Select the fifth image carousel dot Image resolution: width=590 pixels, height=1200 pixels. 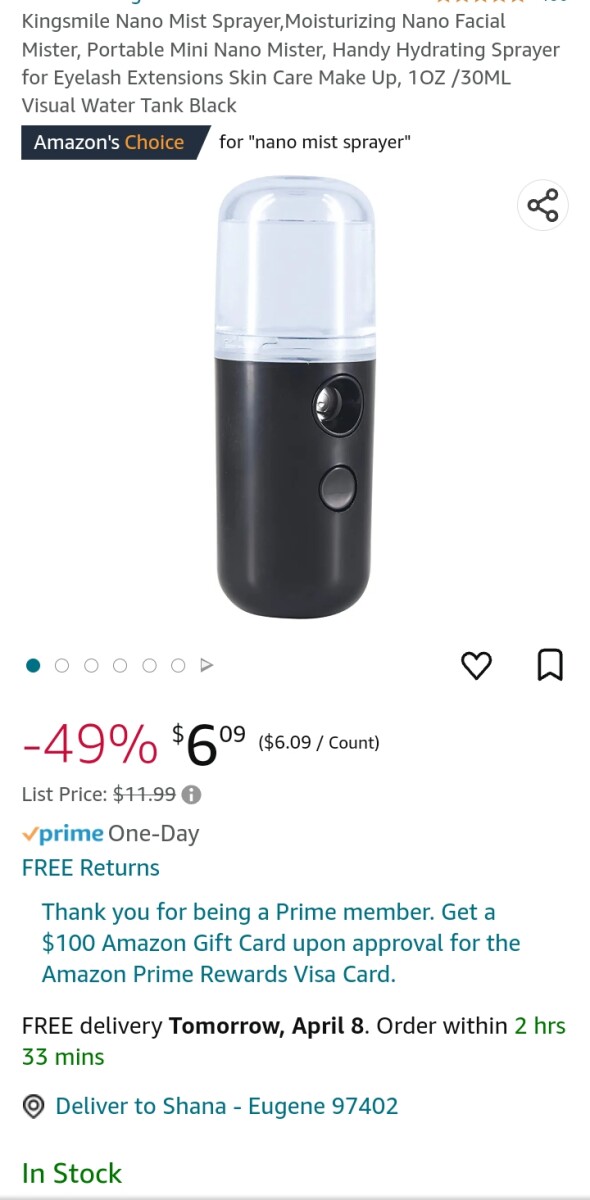(149, 665)
